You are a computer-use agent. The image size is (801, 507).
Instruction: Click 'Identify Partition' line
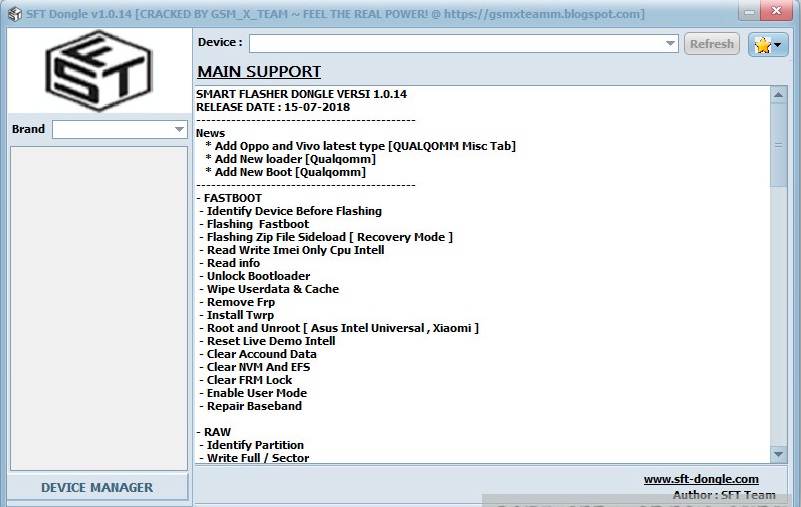coord(251,445)
